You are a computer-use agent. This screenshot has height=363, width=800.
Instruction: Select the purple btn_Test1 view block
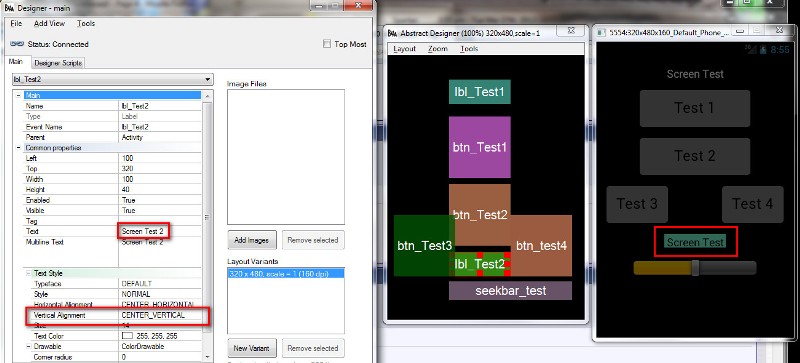480,147
